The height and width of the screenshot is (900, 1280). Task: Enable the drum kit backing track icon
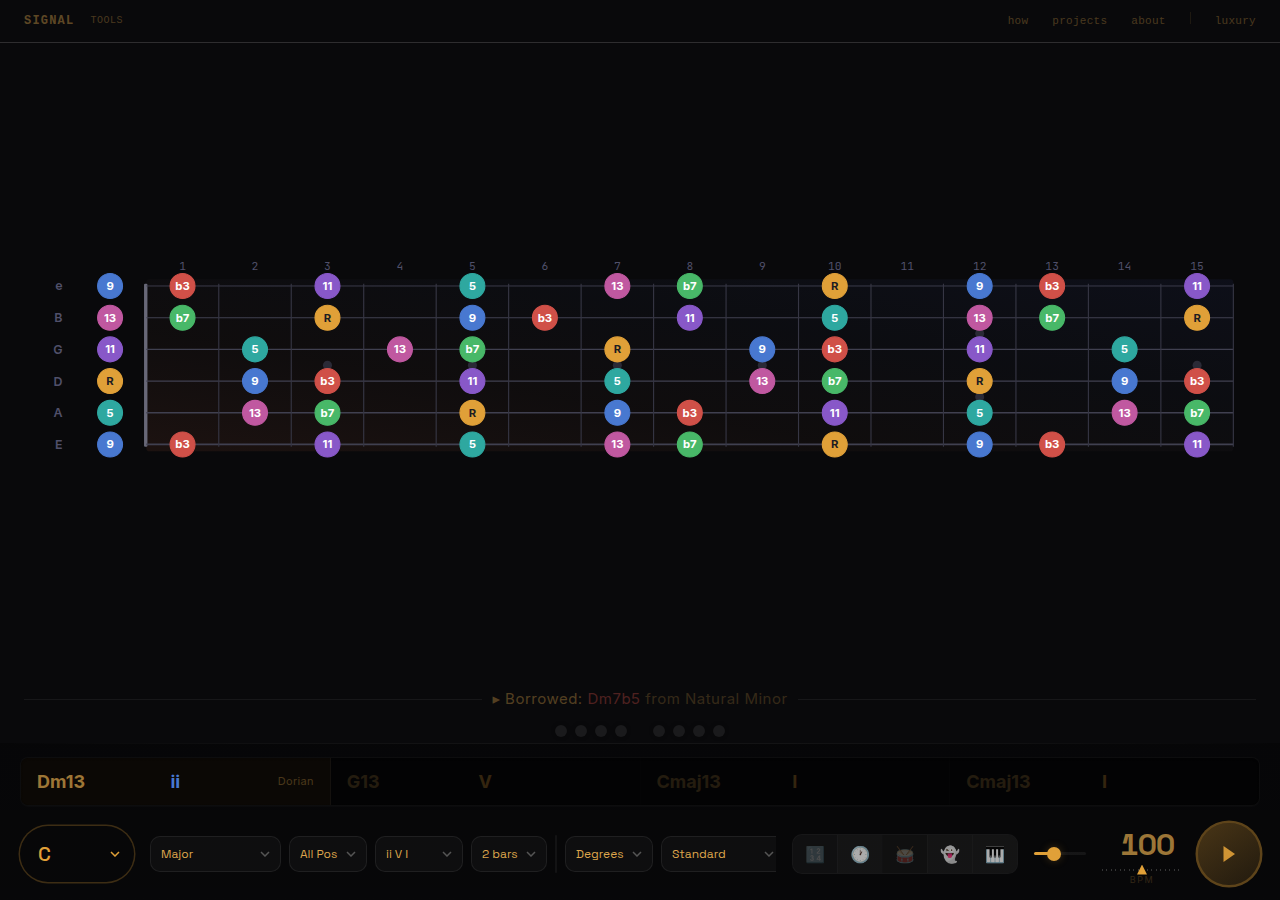(x=904, y=854)
